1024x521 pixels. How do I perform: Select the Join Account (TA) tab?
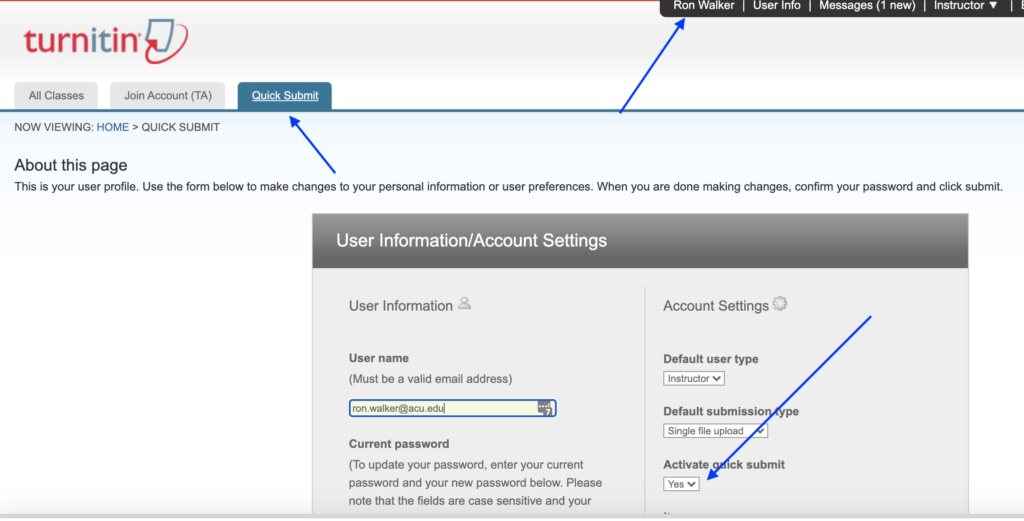pos(169,96)
